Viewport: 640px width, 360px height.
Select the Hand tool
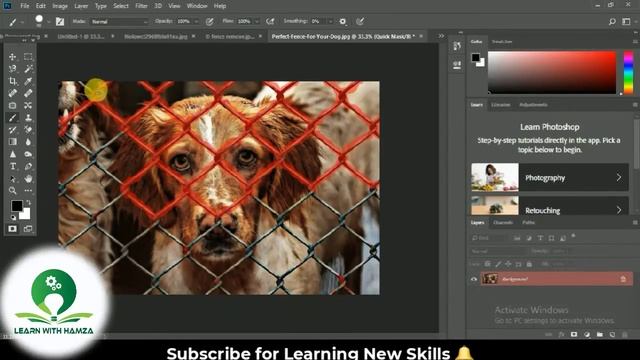pyautogui.click(x=28, y=179)
